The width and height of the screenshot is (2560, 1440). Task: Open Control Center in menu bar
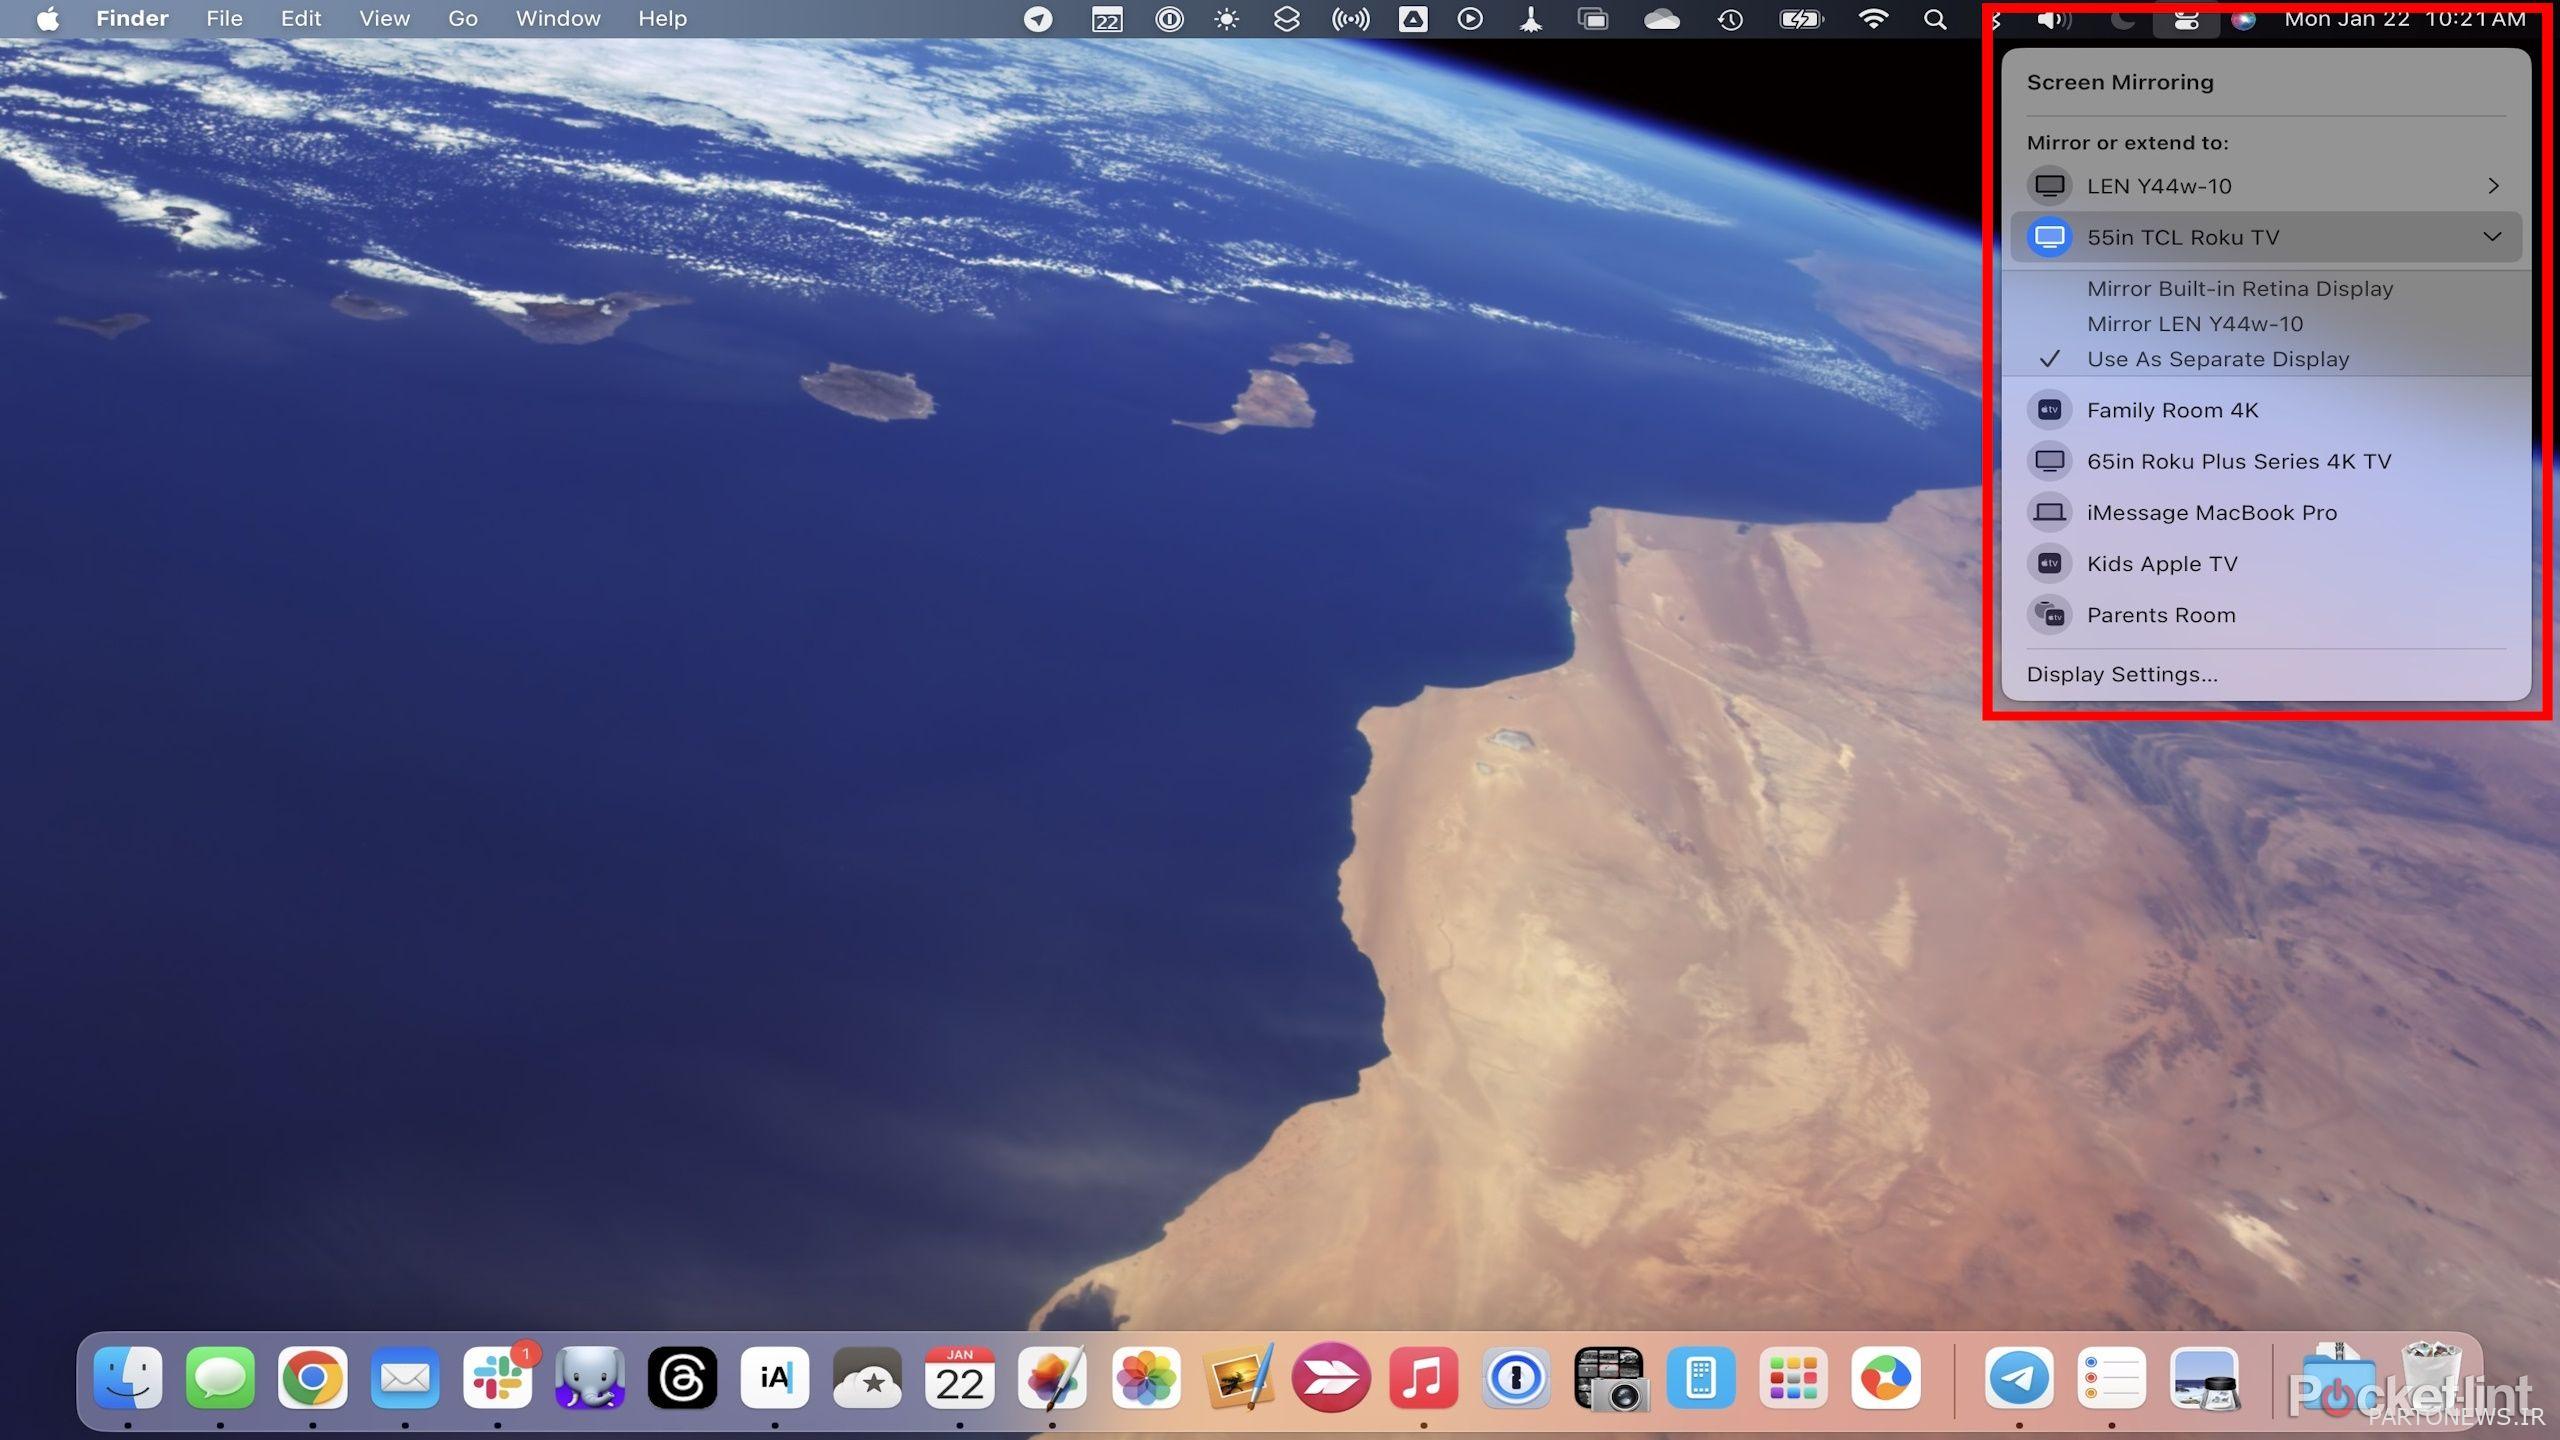[x=2185, y=19]
